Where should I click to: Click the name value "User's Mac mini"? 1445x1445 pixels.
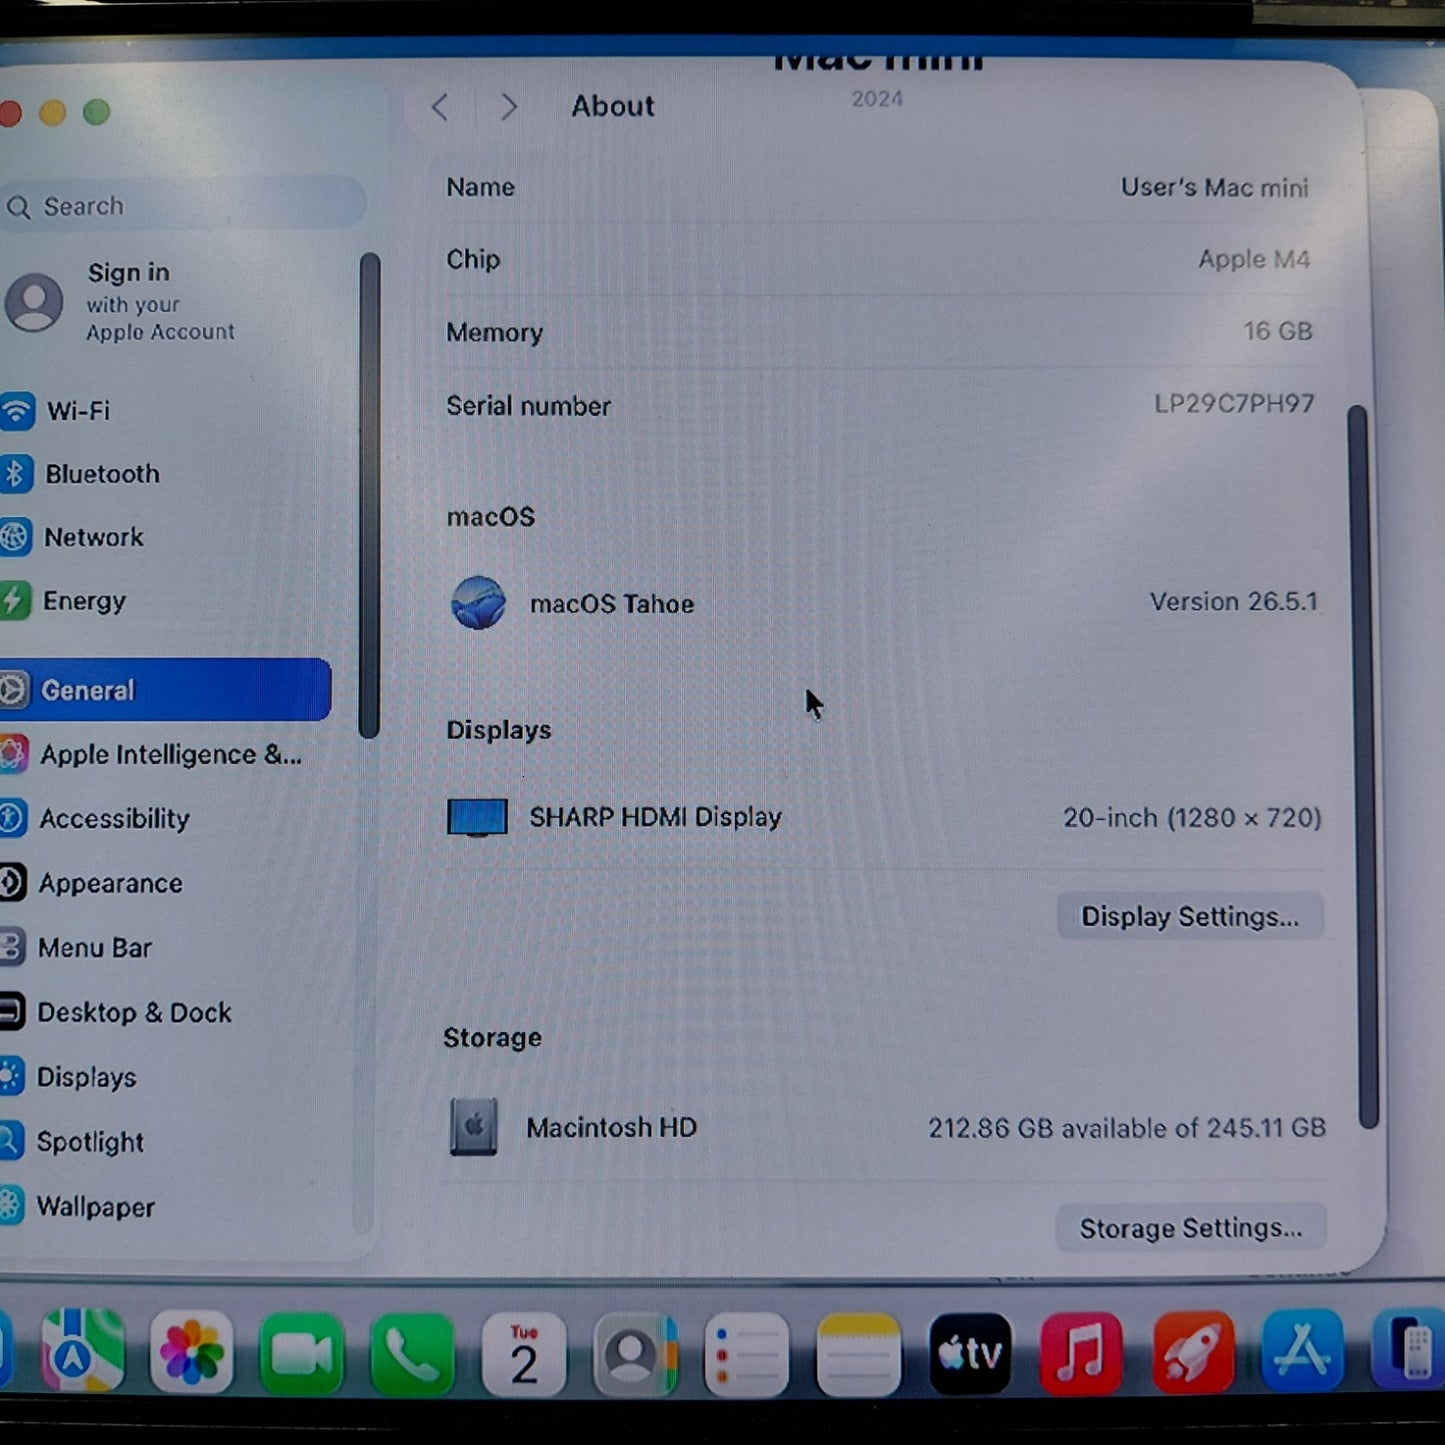pyautogui.click(x=1214, y=188)
